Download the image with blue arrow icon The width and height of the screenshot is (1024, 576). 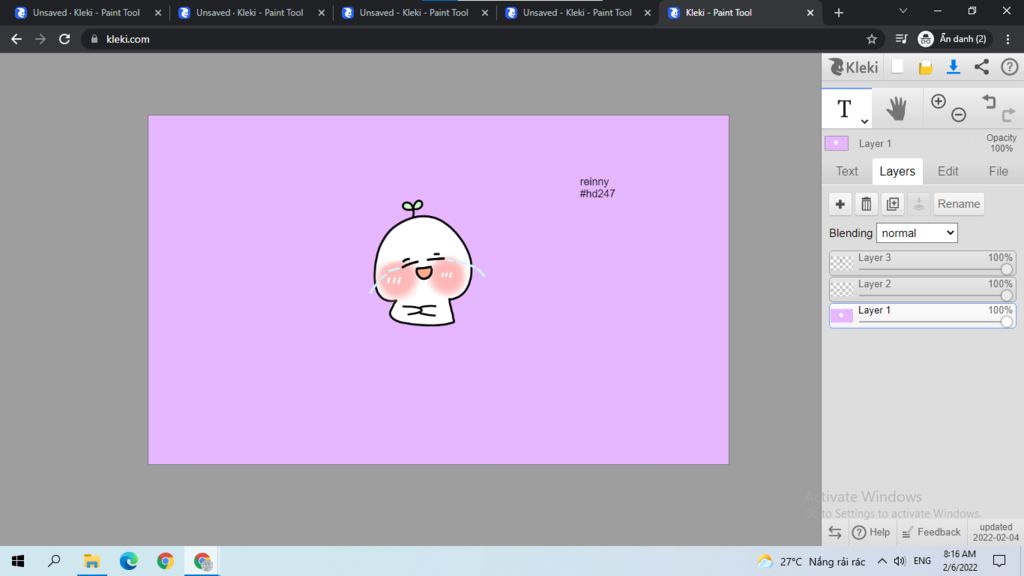click(953, 67)
